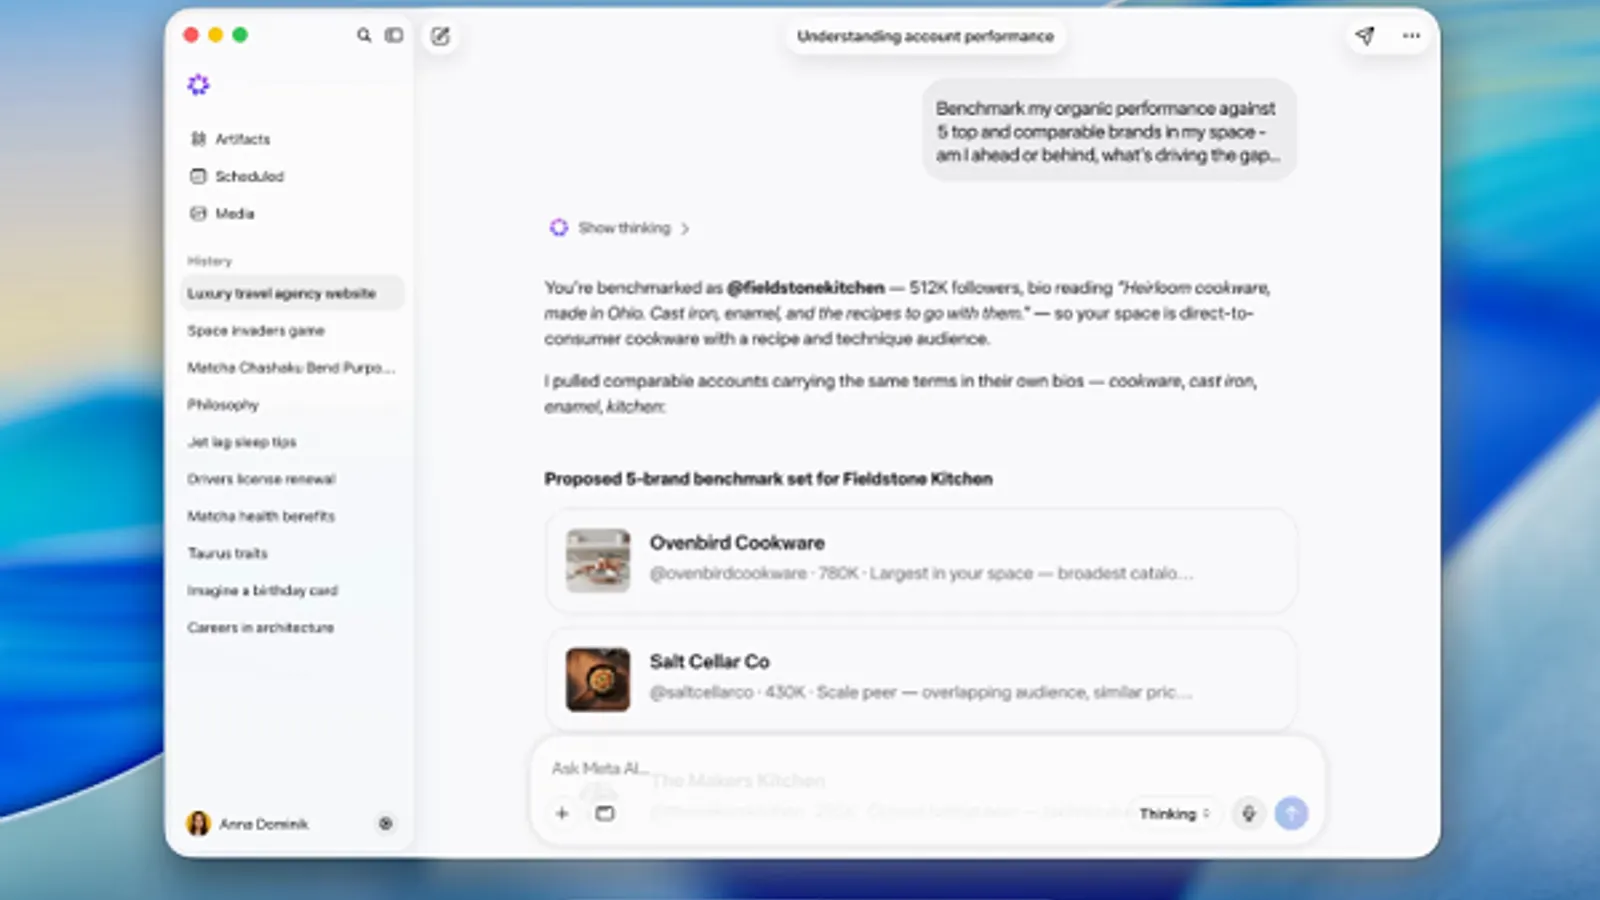The width and height of the screenshot is (1600, 900).
Task: Click the blue send arrow button
Action: point(1291,813)
